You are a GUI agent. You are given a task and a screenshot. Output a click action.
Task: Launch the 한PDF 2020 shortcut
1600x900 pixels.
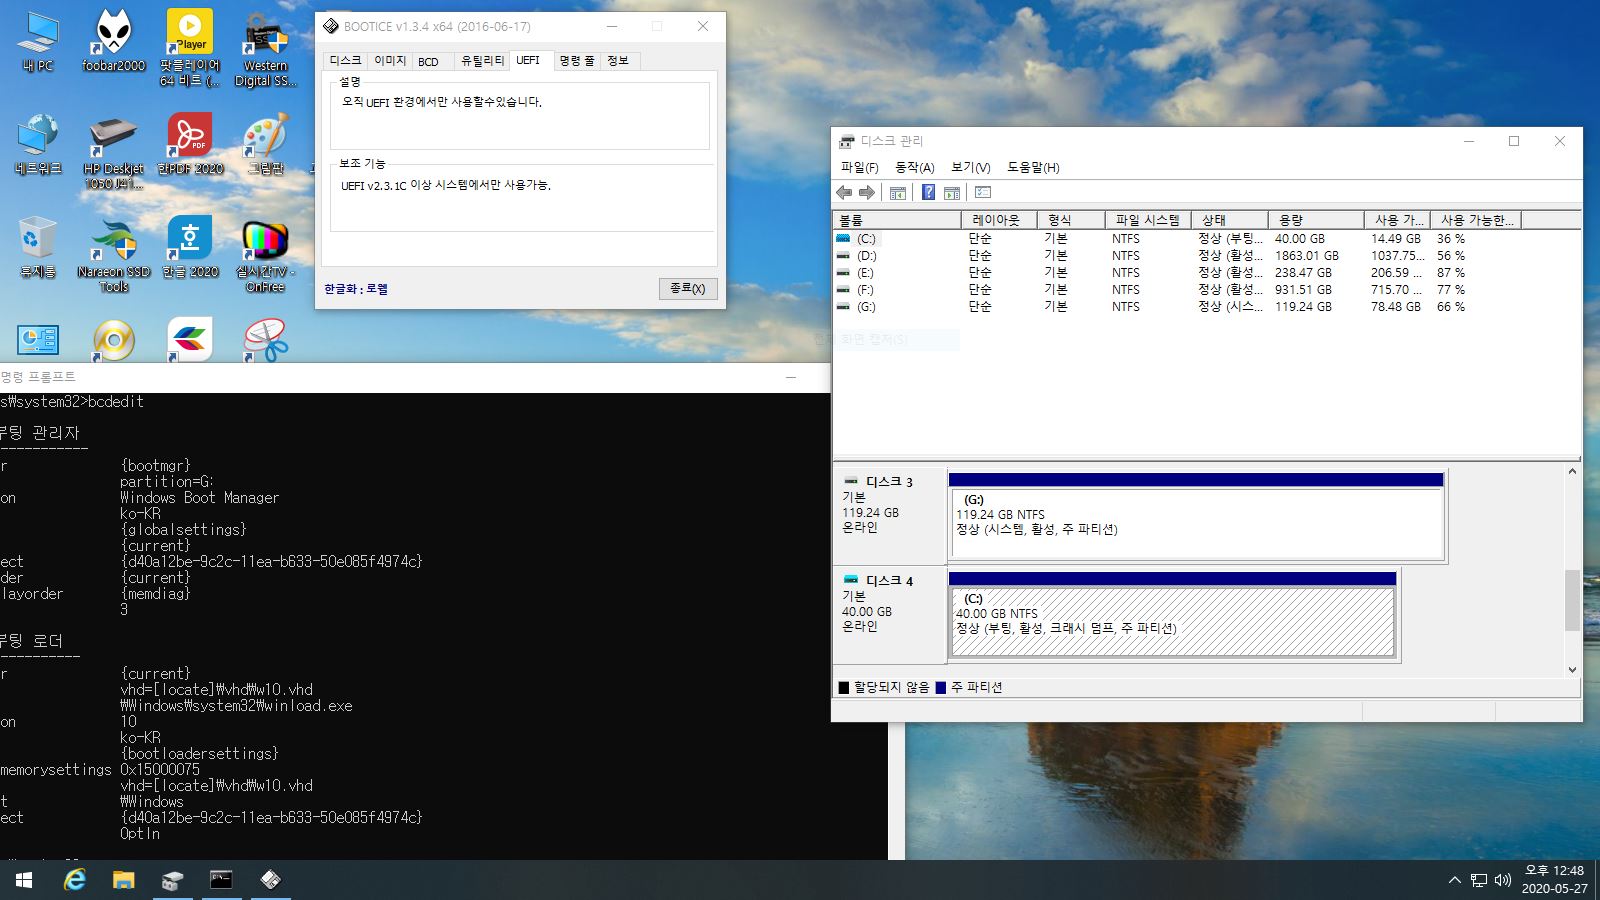[190, 145]
